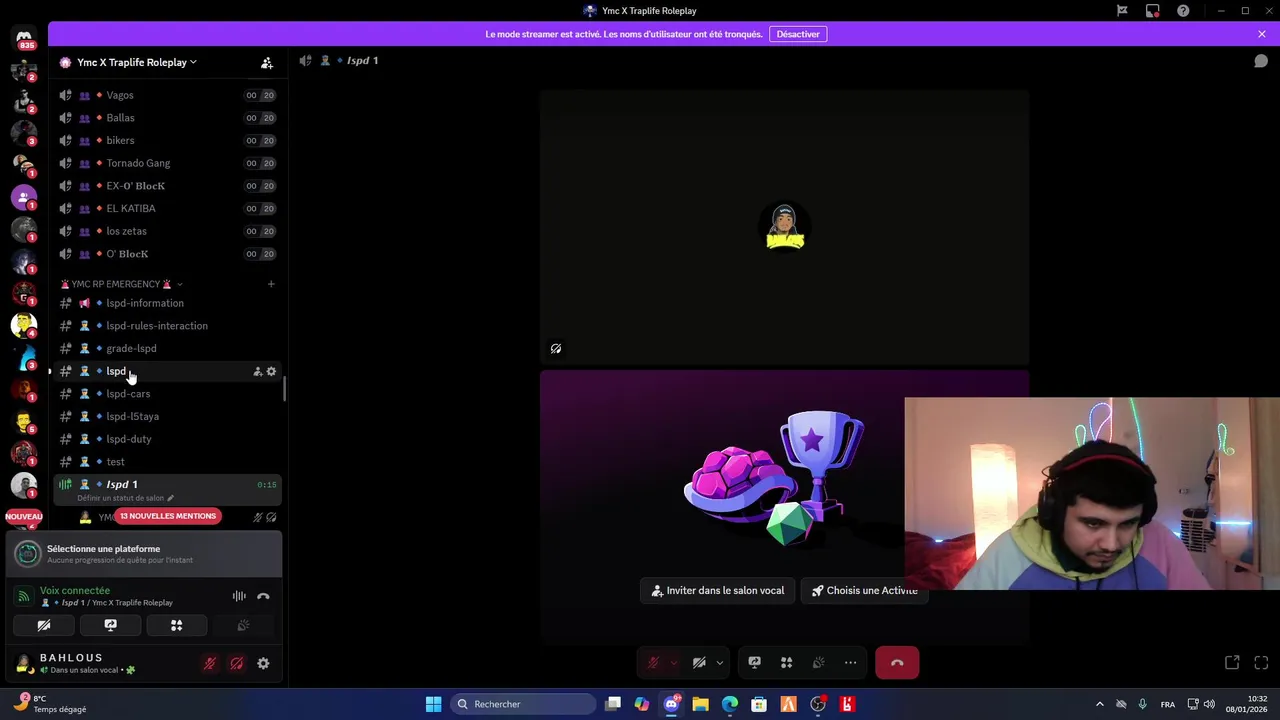Open the Windows Start menu
The height and width of the screenshot is (720, 1280).
[433, 704]
